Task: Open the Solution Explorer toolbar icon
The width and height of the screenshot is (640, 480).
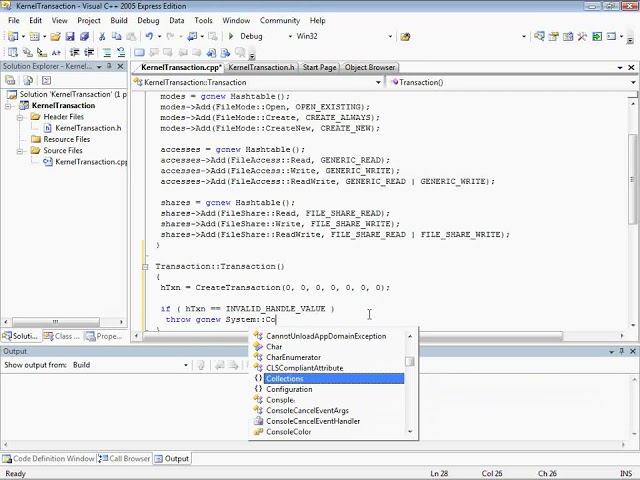Action: [x=539, y=36]
